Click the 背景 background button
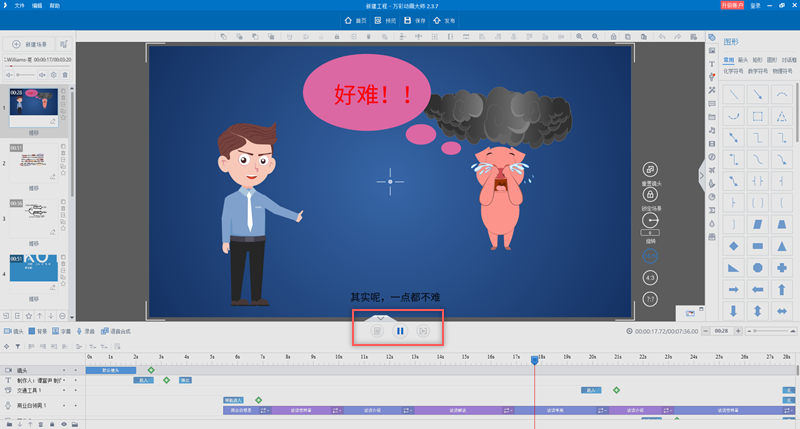The width and height of the screenshot is (800, 429). tap(38, 331)
